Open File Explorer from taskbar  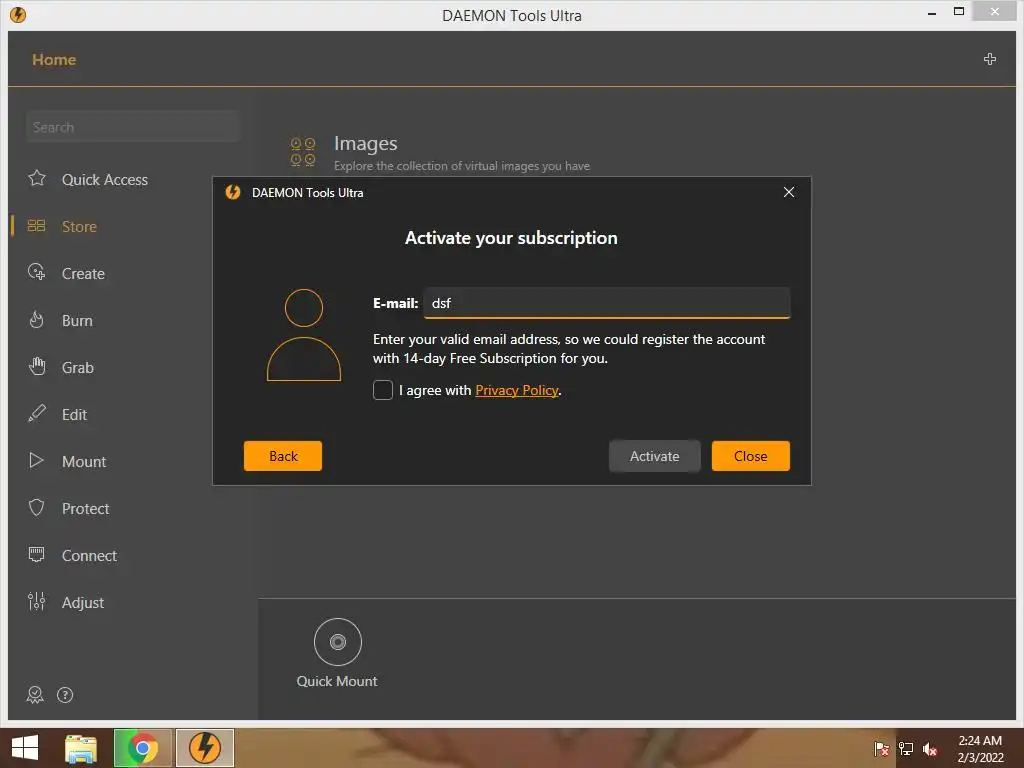tap(81, 748)
